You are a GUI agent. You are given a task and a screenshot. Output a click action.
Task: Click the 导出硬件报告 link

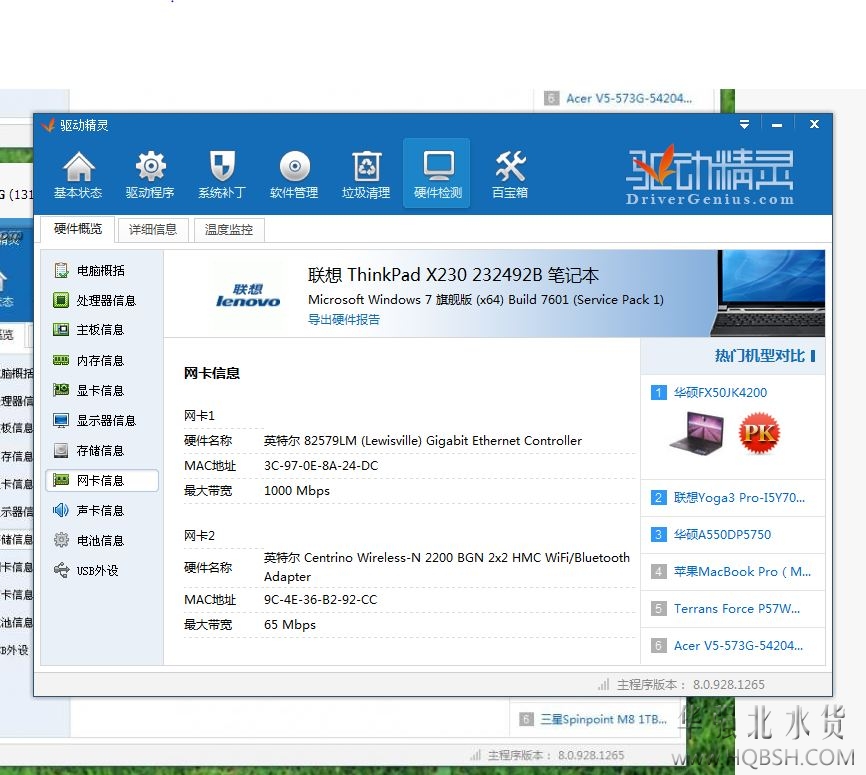point(344,319)
